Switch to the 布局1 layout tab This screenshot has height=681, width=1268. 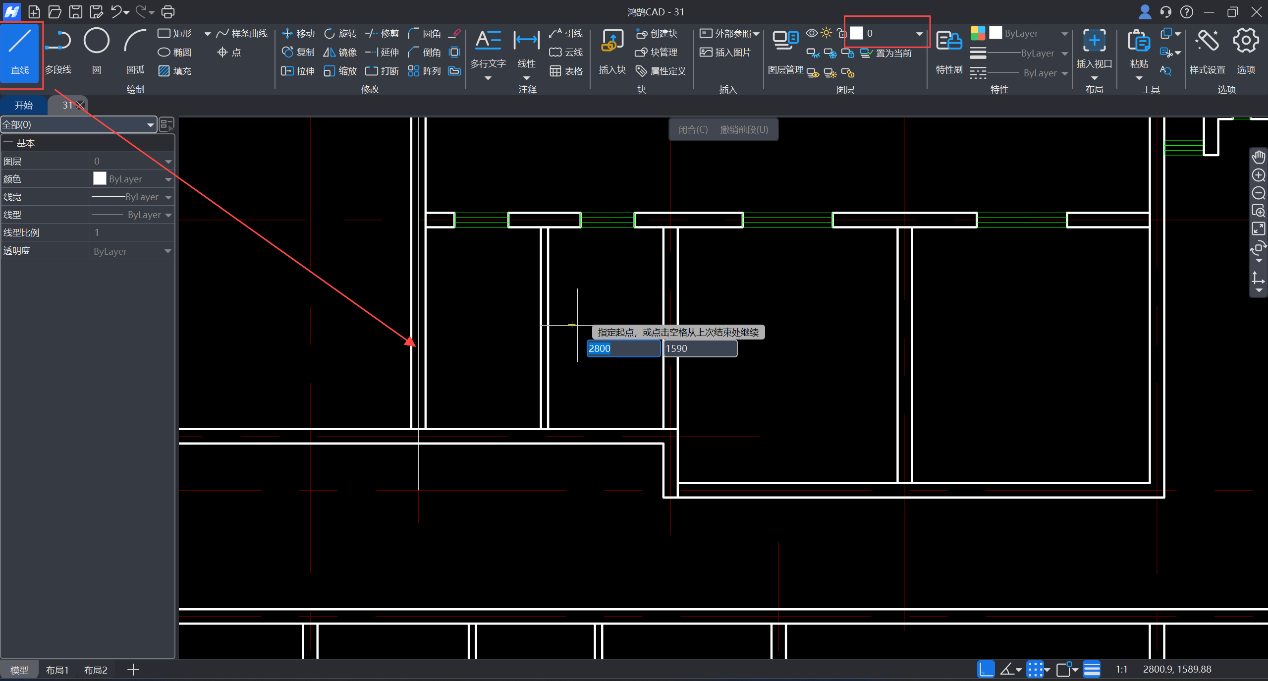pos(56,670)
